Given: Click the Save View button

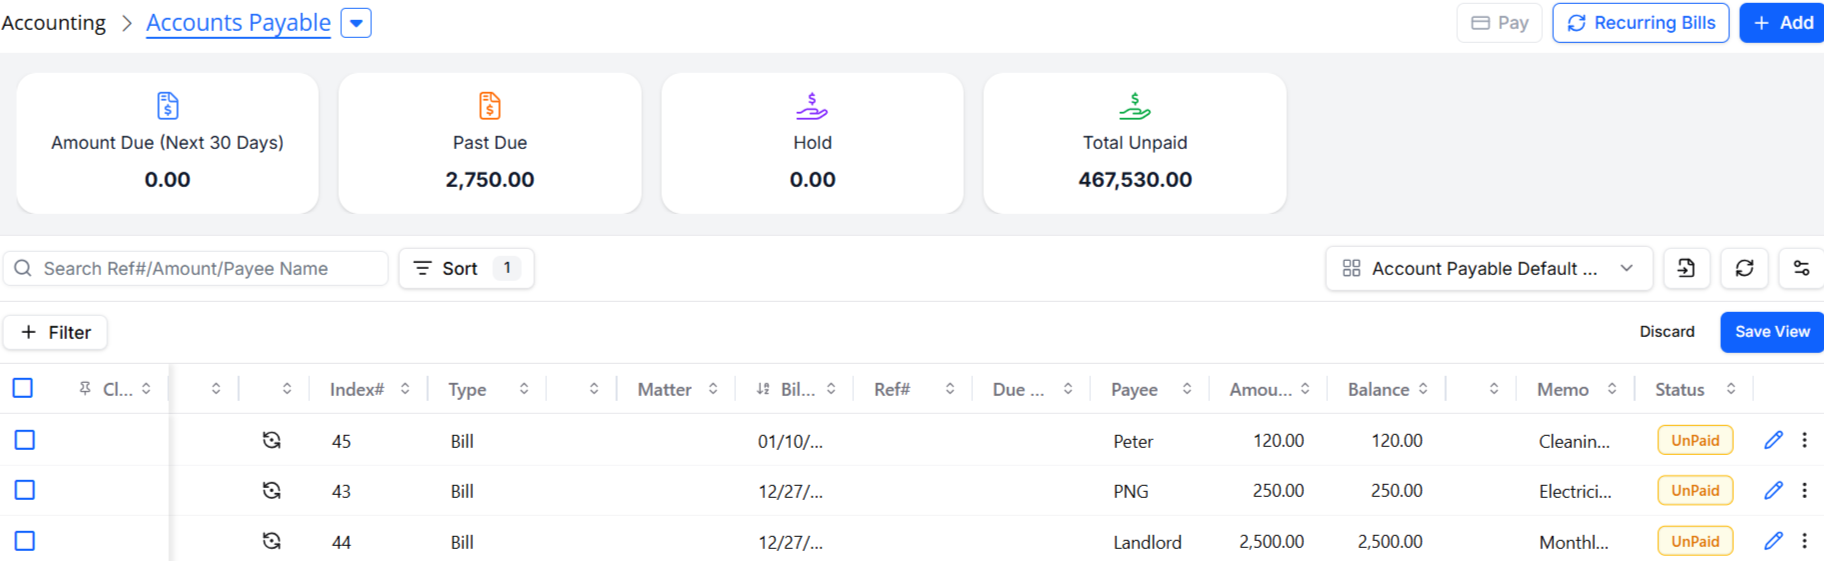Looking at the screenshot, I should pos(1772,332).
